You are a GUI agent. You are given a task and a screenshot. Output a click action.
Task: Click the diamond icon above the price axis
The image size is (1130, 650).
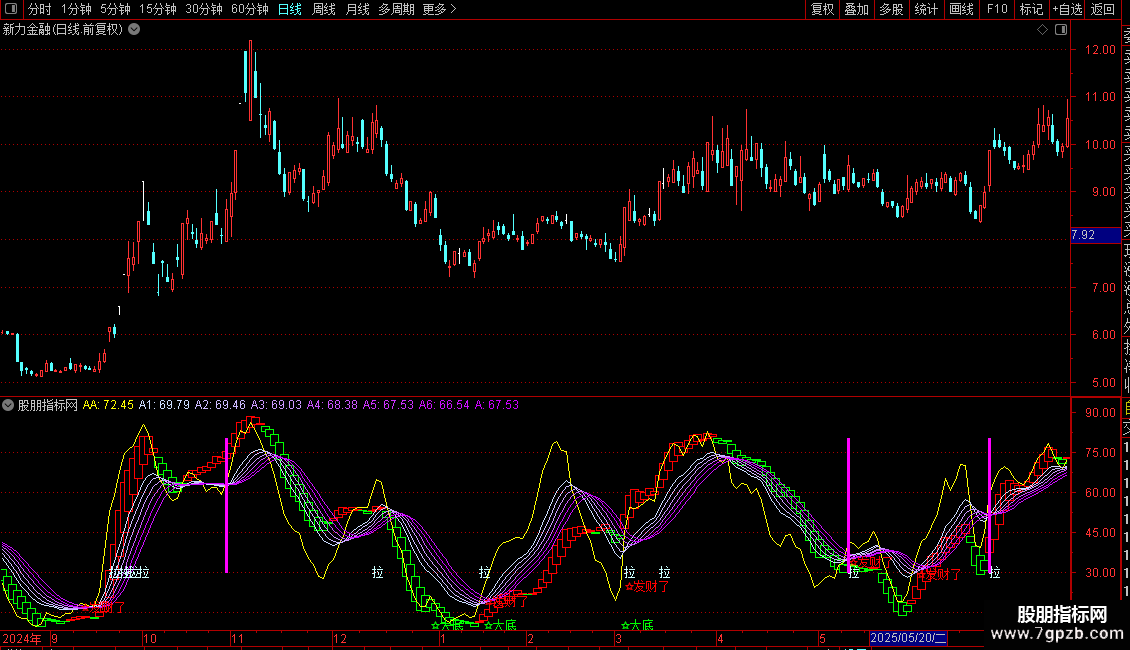point(1042,30)
